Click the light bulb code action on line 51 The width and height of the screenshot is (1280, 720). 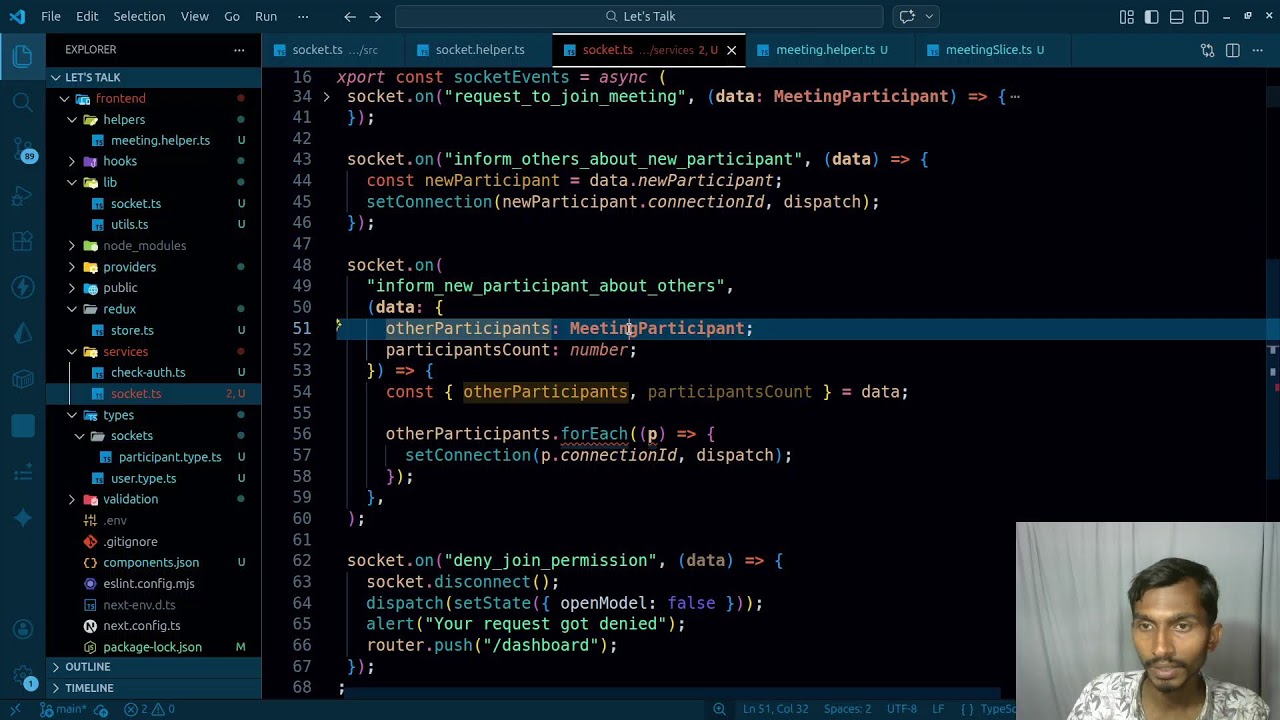tap(339, 325)
